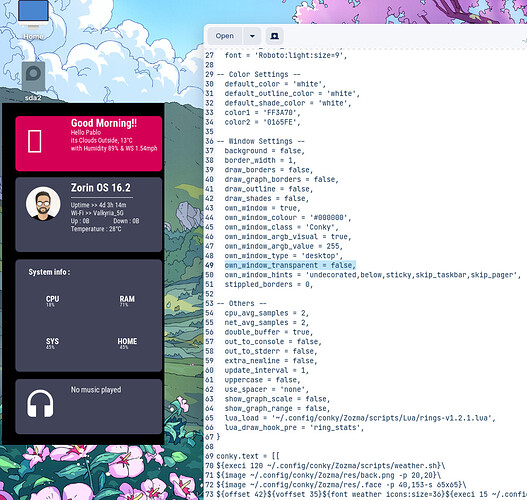Click 'Zorin OS 16.2' title in widget
Screen dimensions: 527x500
click(x=100, y=188)
